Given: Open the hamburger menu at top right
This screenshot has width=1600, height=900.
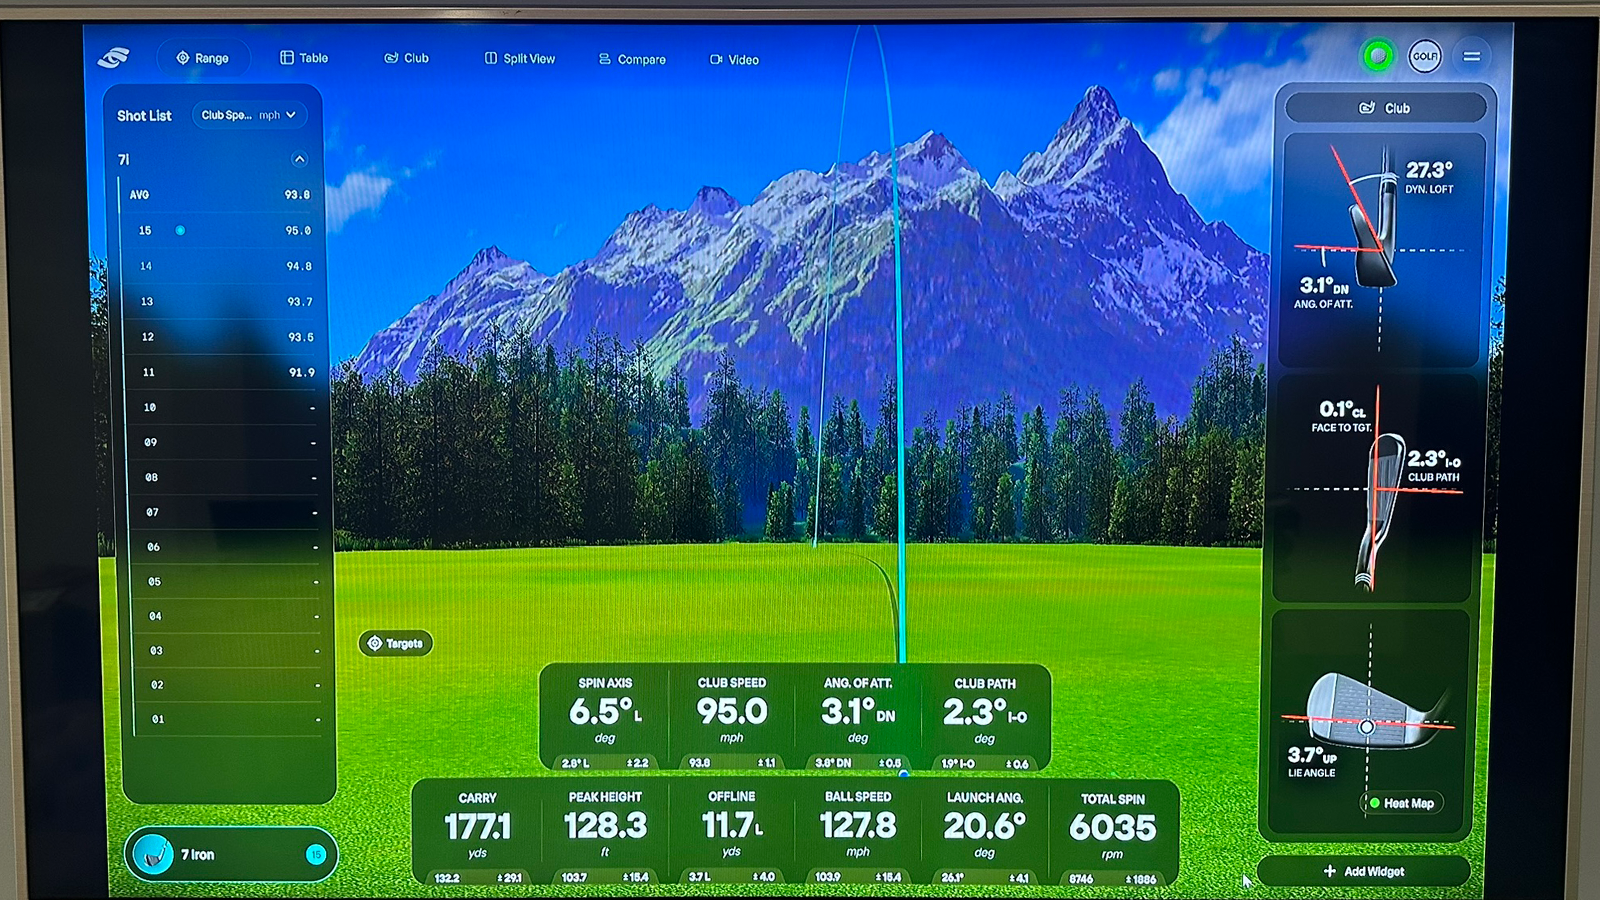Looking at the screenshot, I should coord(1472,56).
